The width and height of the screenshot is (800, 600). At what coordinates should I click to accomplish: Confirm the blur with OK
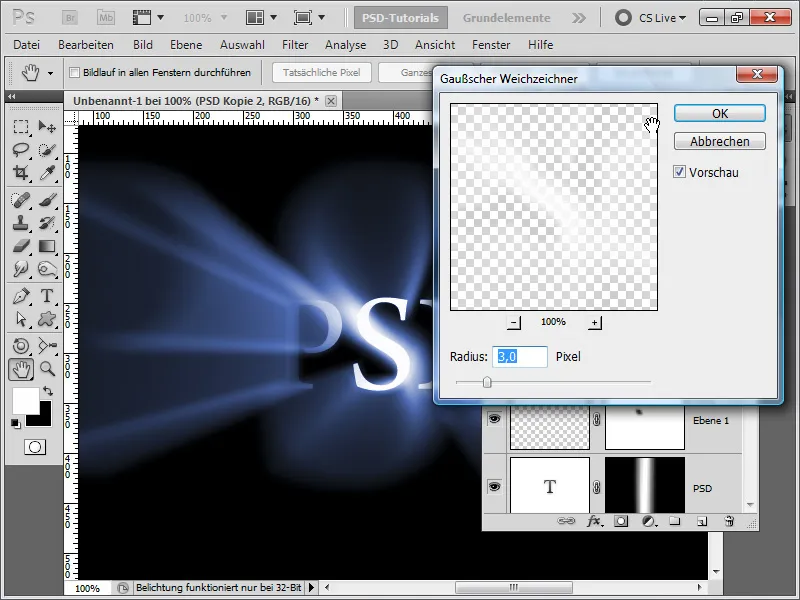coord(719,113)
